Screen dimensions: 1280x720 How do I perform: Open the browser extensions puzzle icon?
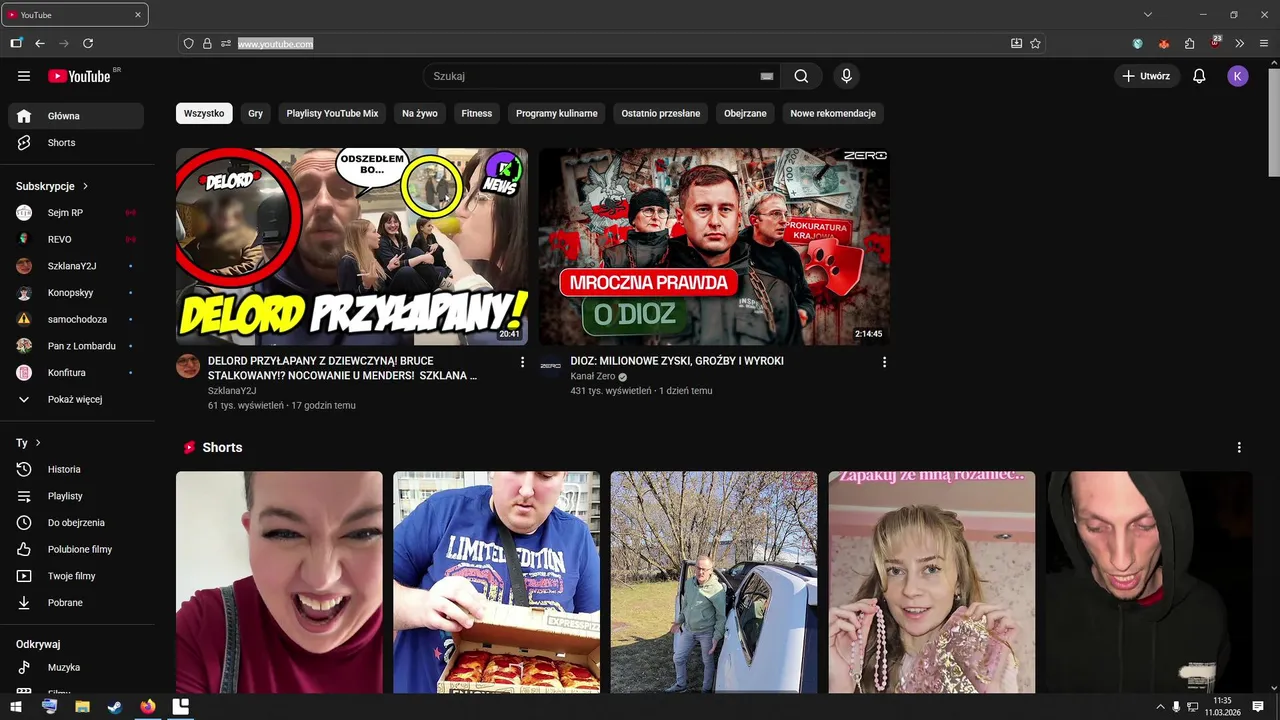1189,44
